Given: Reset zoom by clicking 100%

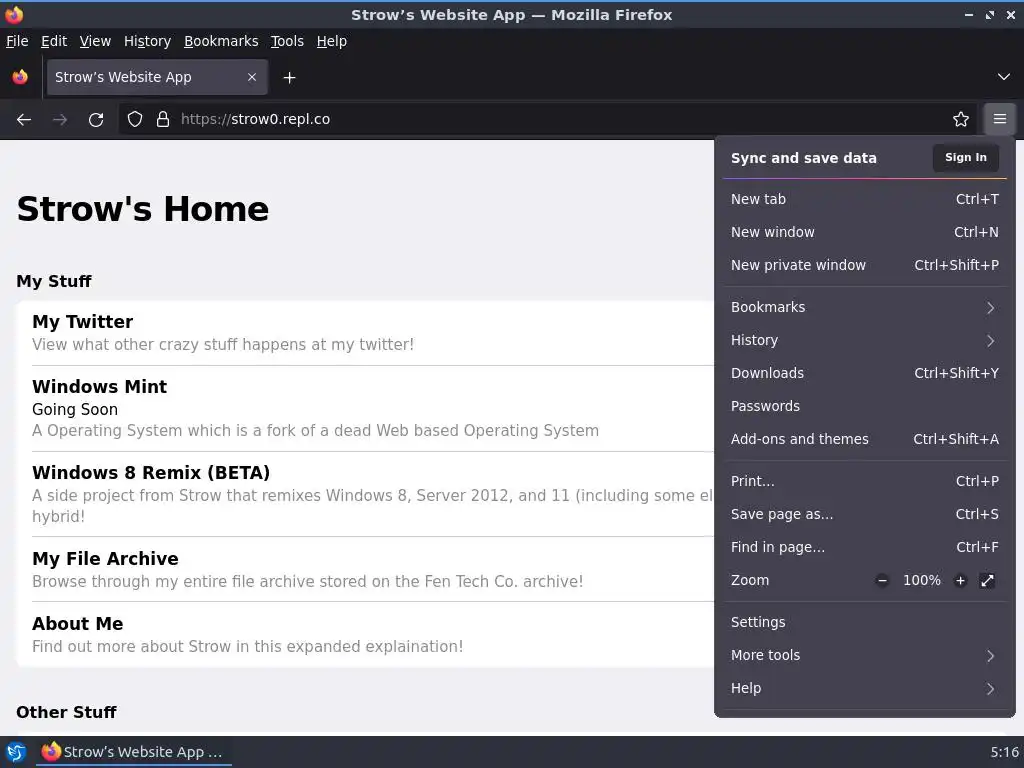Looking at the screenshot, I should (x=921, y=581).
